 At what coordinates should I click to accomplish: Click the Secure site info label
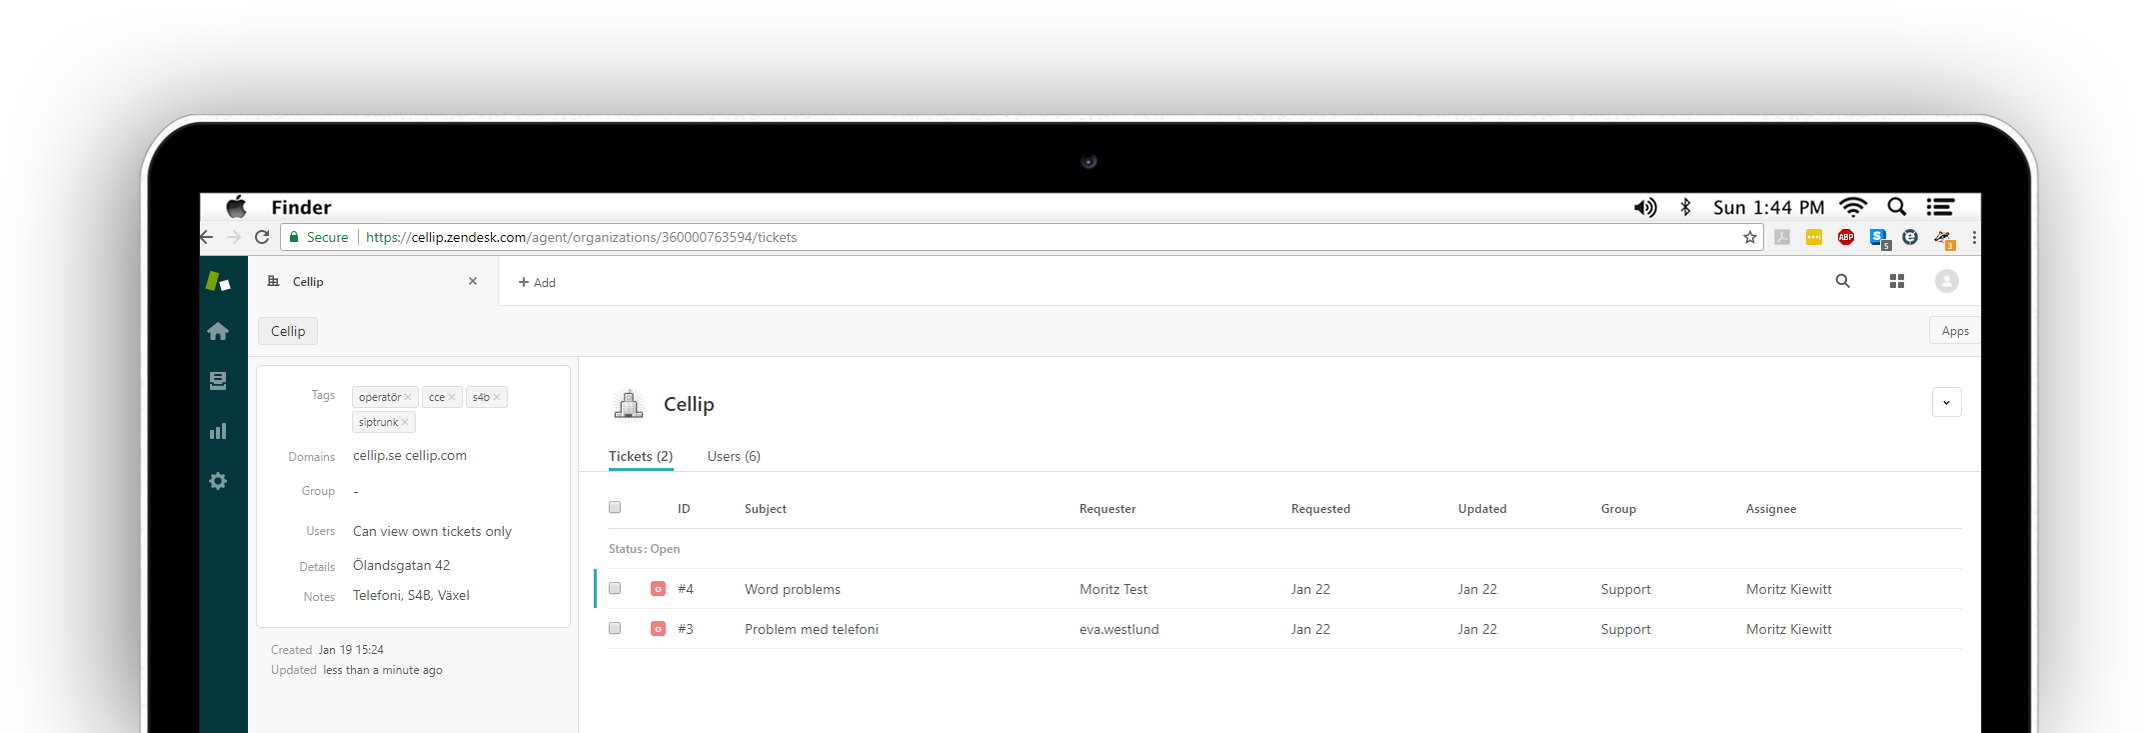click(x=319, y=237)
